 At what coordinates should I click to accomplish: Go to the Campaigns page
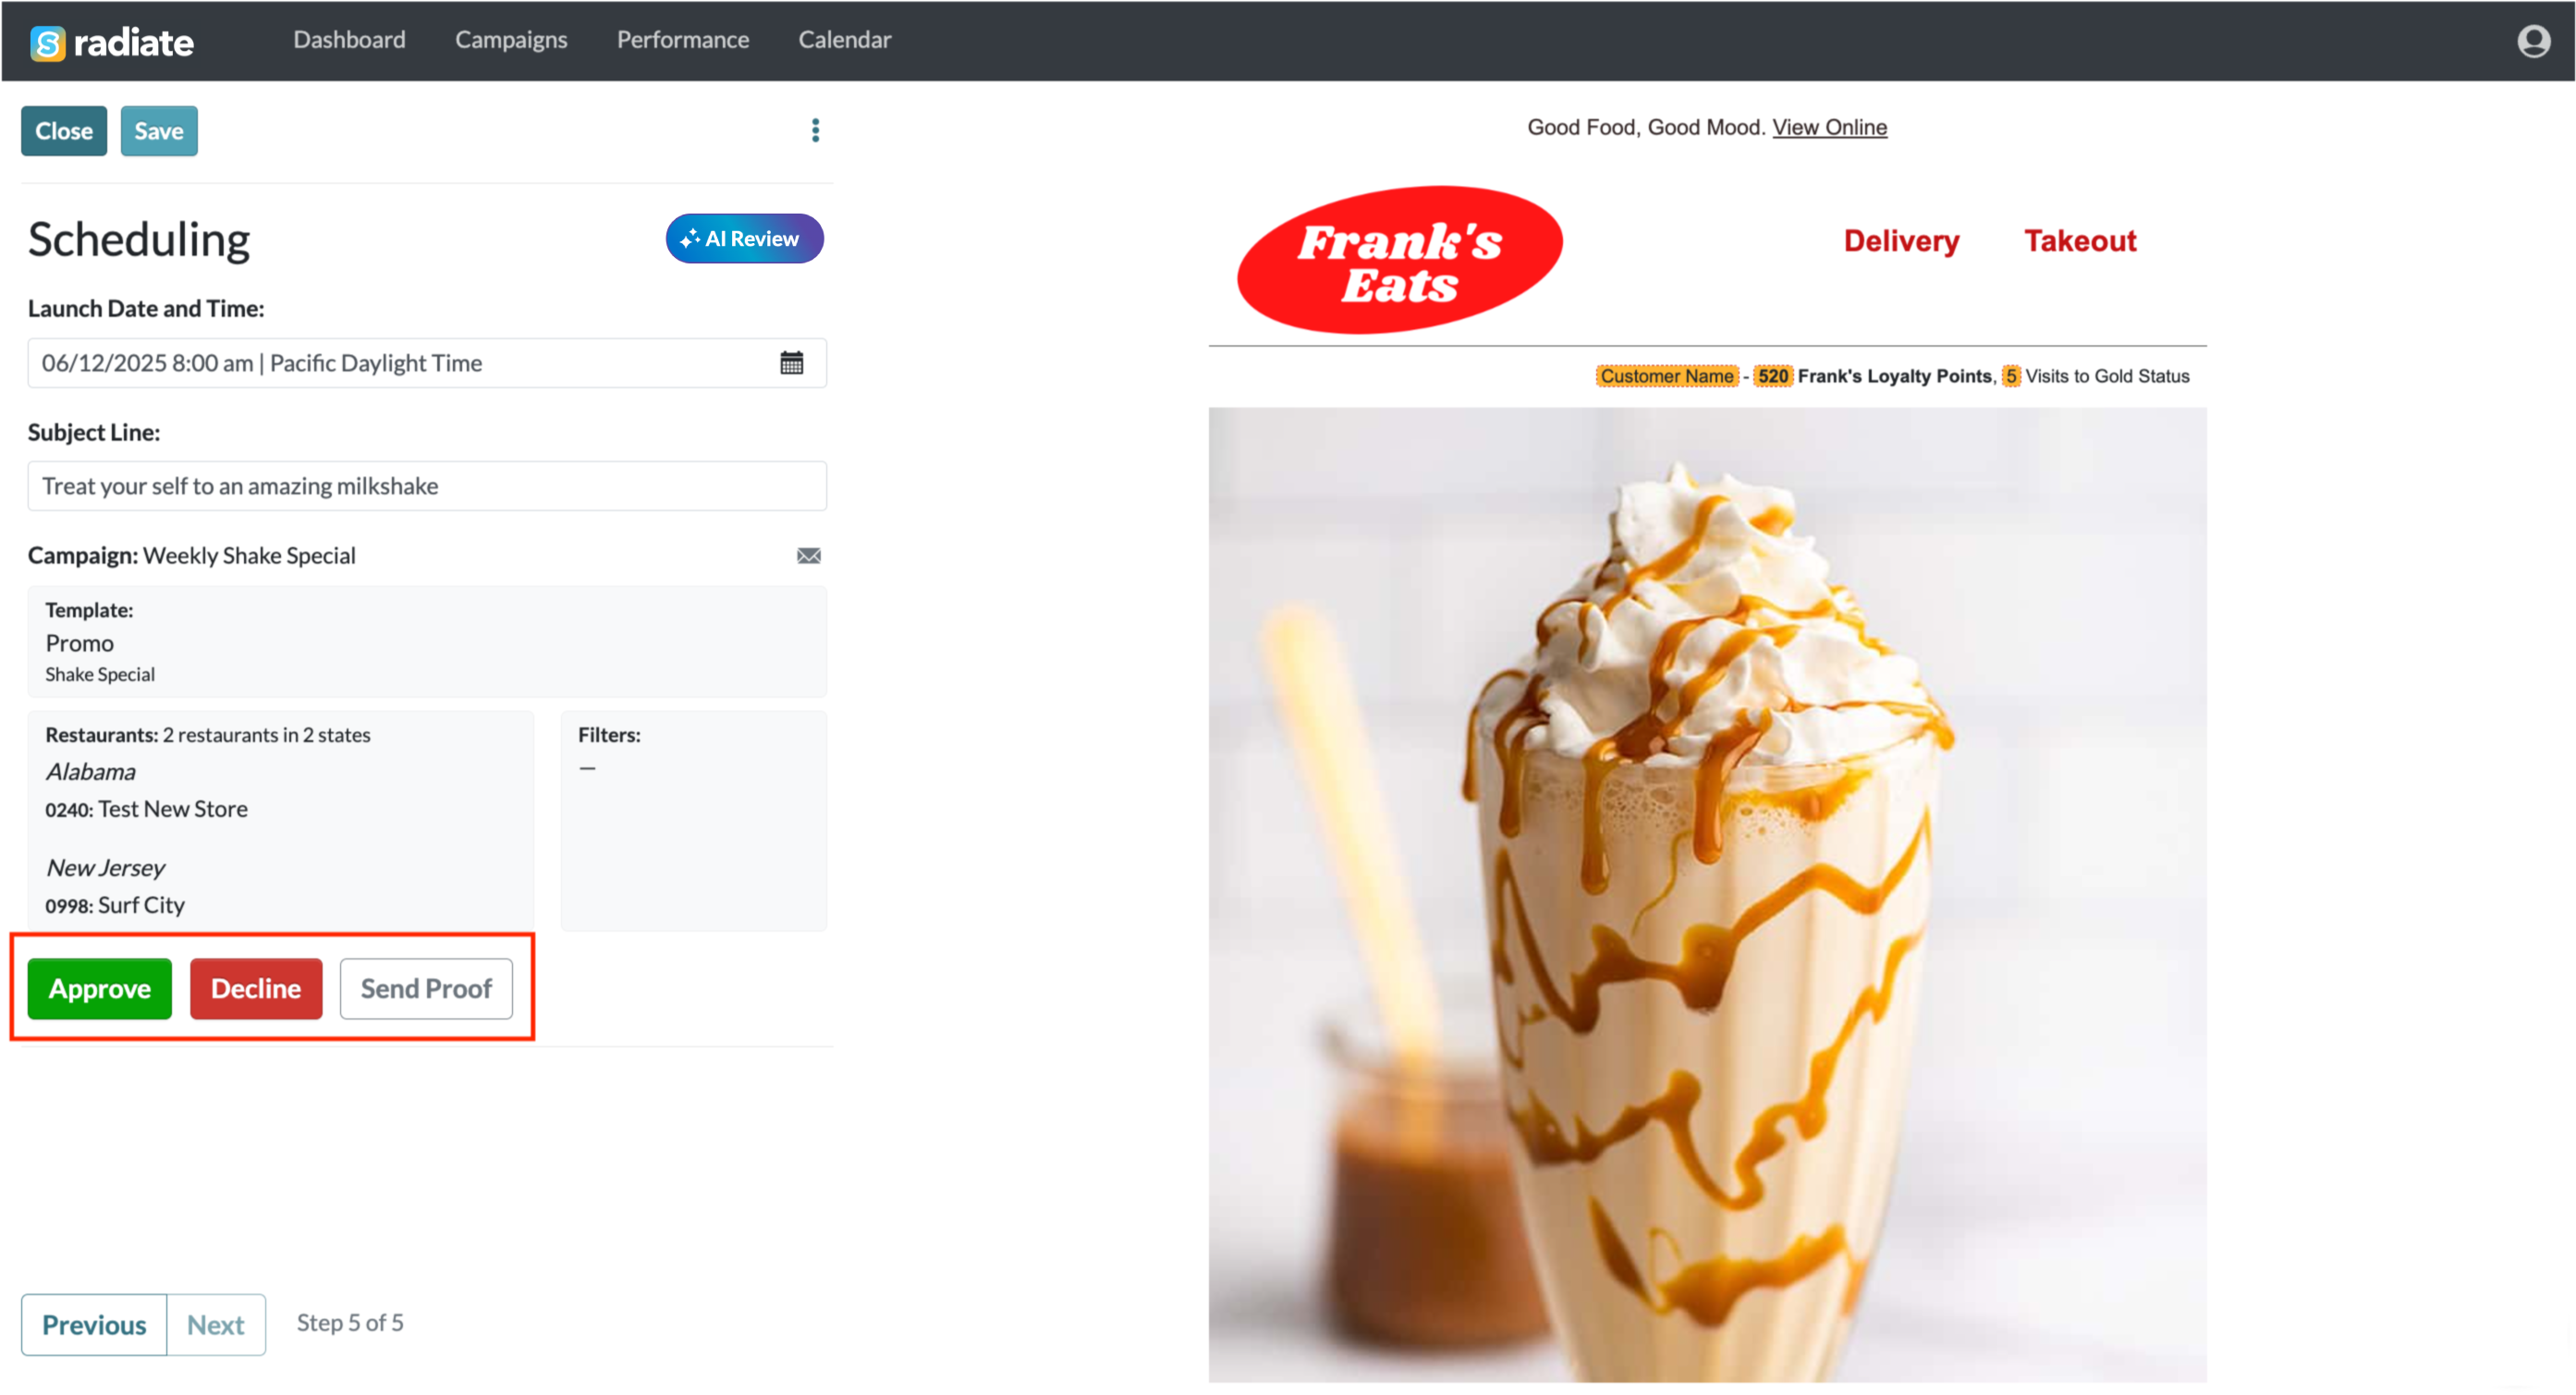511,40
